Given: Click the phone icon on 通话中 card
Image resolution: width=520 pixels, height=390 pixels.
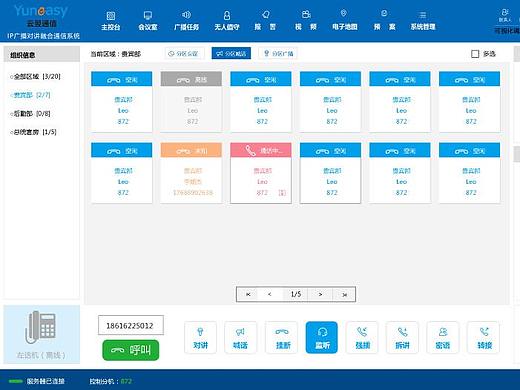Looking at the screenshot, I should [x=250, y=151].
